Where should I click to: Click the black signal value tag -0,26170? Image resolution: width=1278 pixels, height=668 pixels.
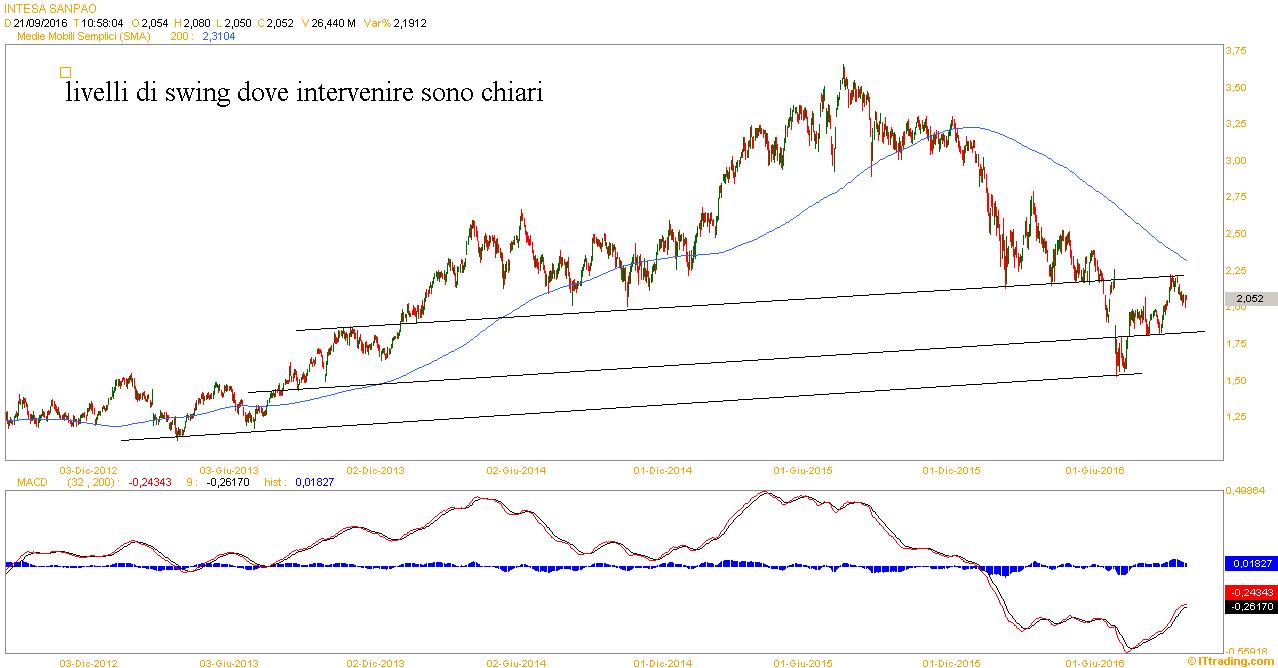(x=1250, y=606)
